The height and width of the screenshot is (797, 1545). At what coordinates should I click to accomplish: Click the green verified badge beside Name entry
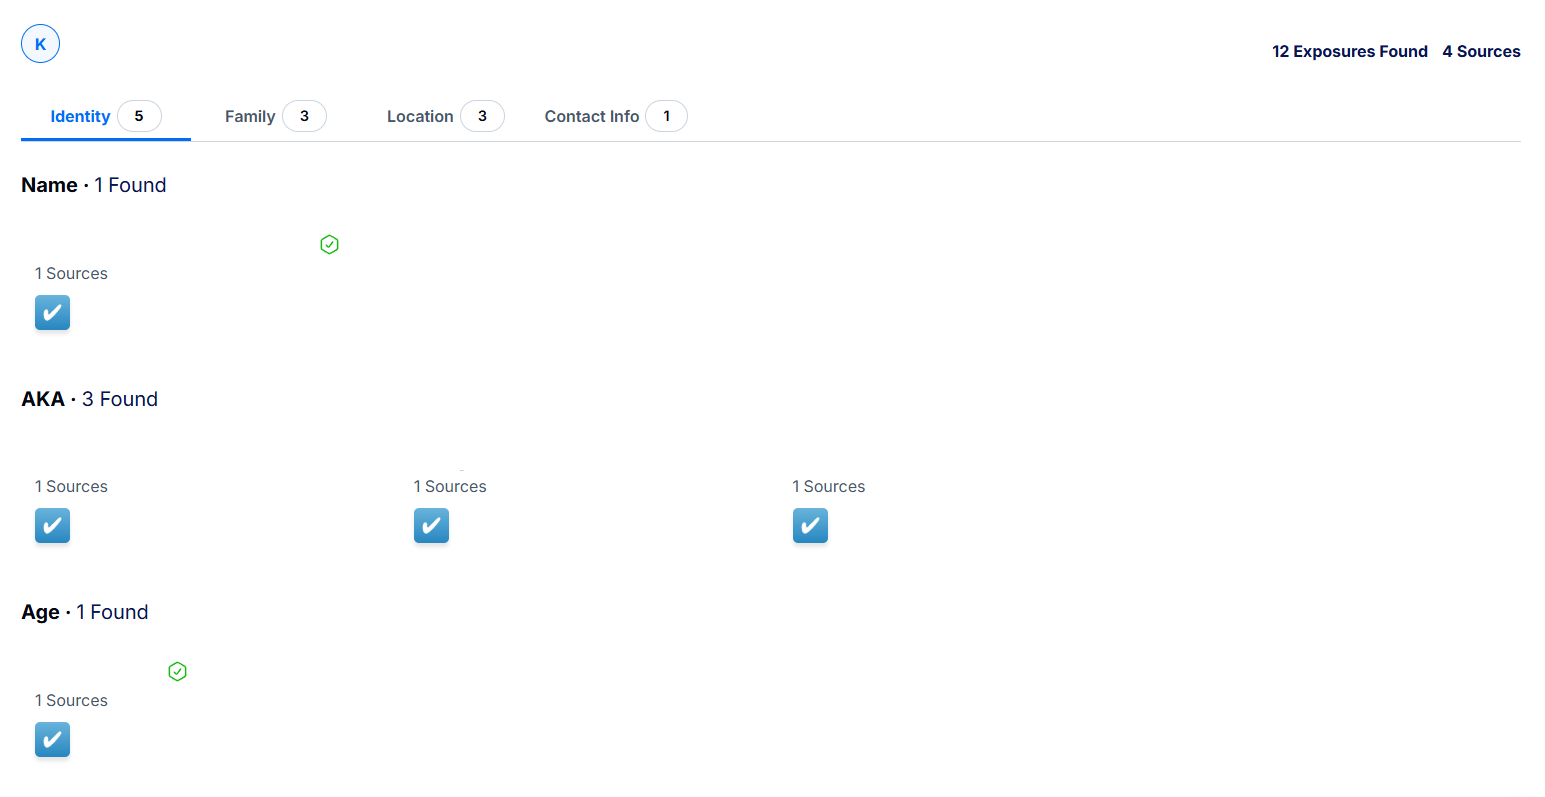pos(329,245)
